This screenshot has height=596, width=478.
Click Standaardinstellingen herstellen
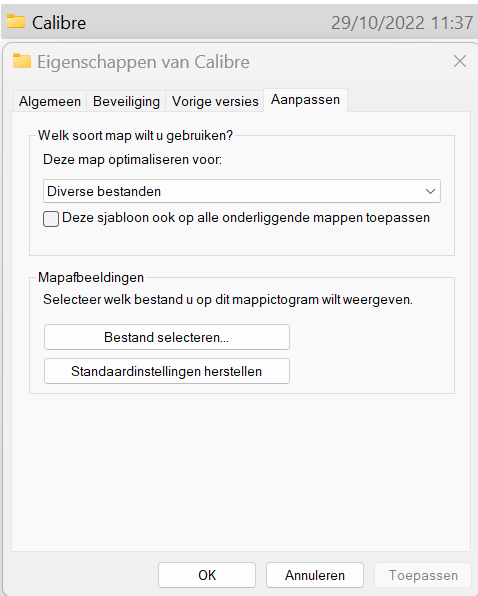coord(167,371)
